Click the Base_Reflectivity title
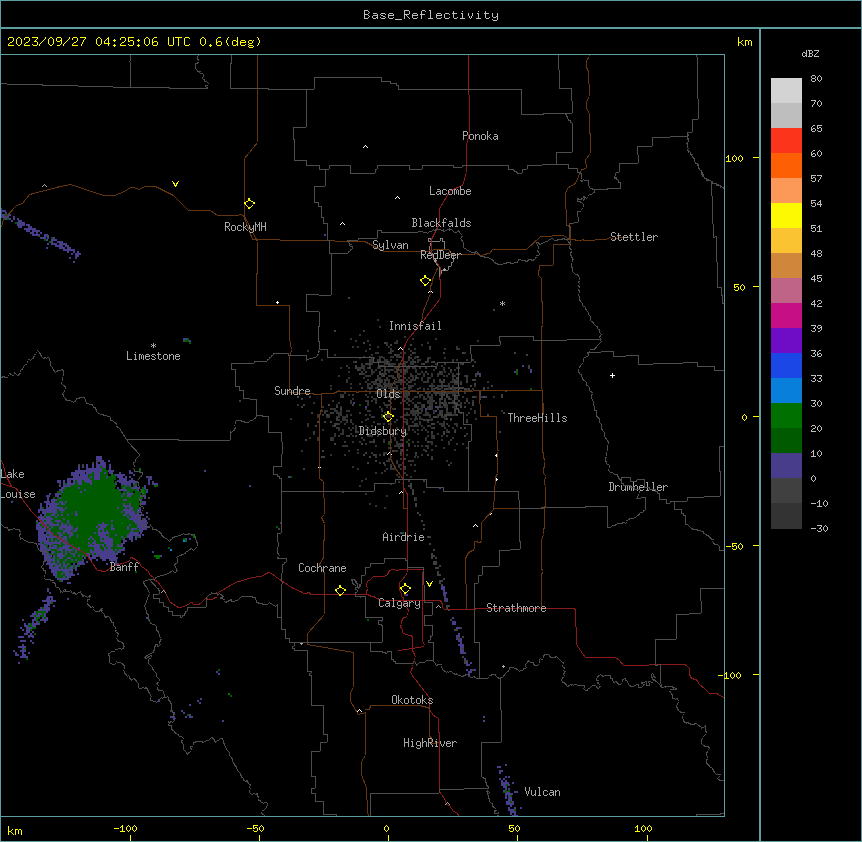The width and height of the screenshot is (862, 842). point(431,15)
